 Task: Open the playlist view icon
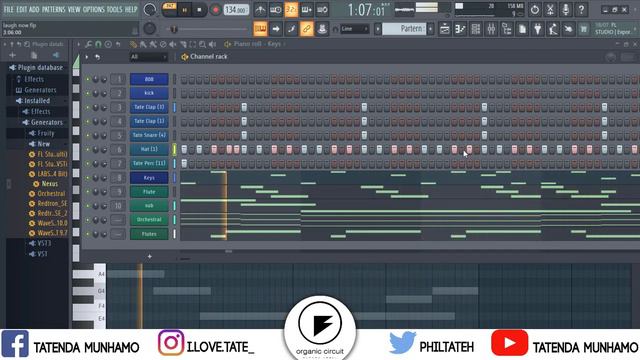point(444,29)
